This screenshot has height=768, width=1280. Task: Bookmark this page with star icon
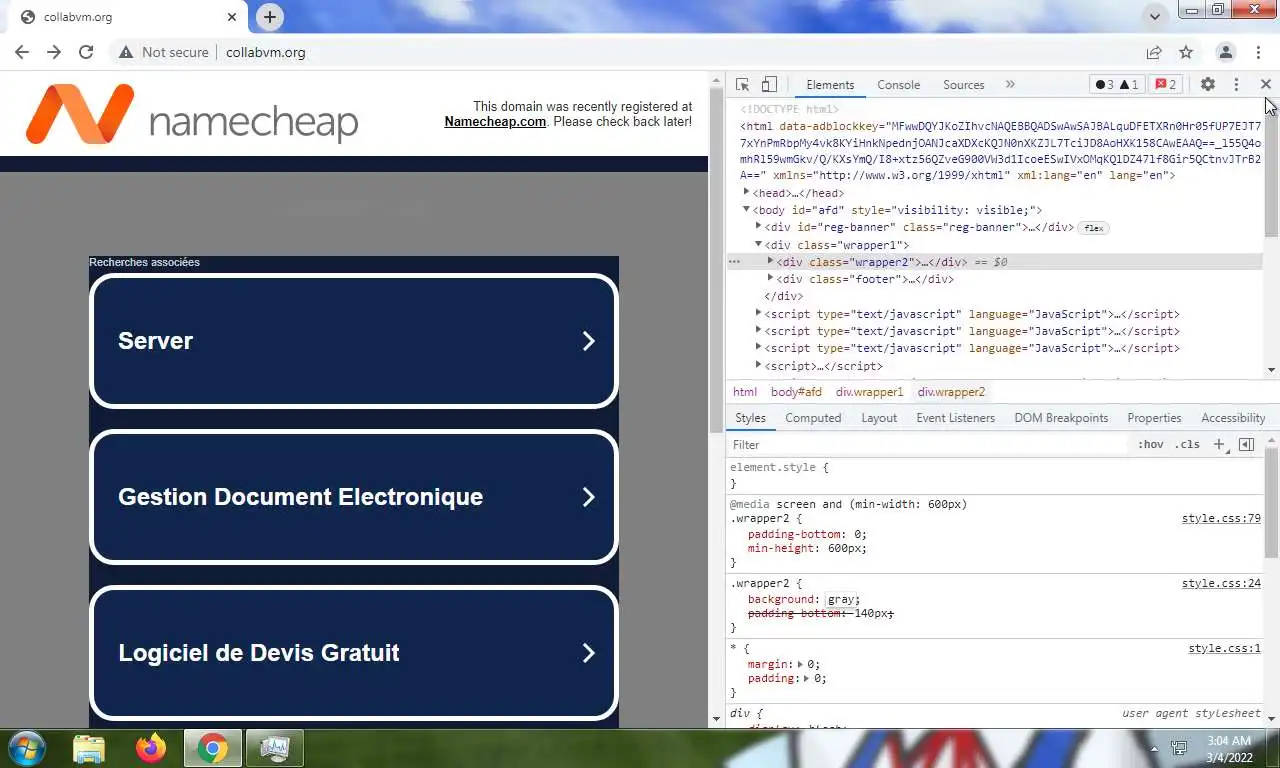pyautogui.click(x=1186, y=52)
